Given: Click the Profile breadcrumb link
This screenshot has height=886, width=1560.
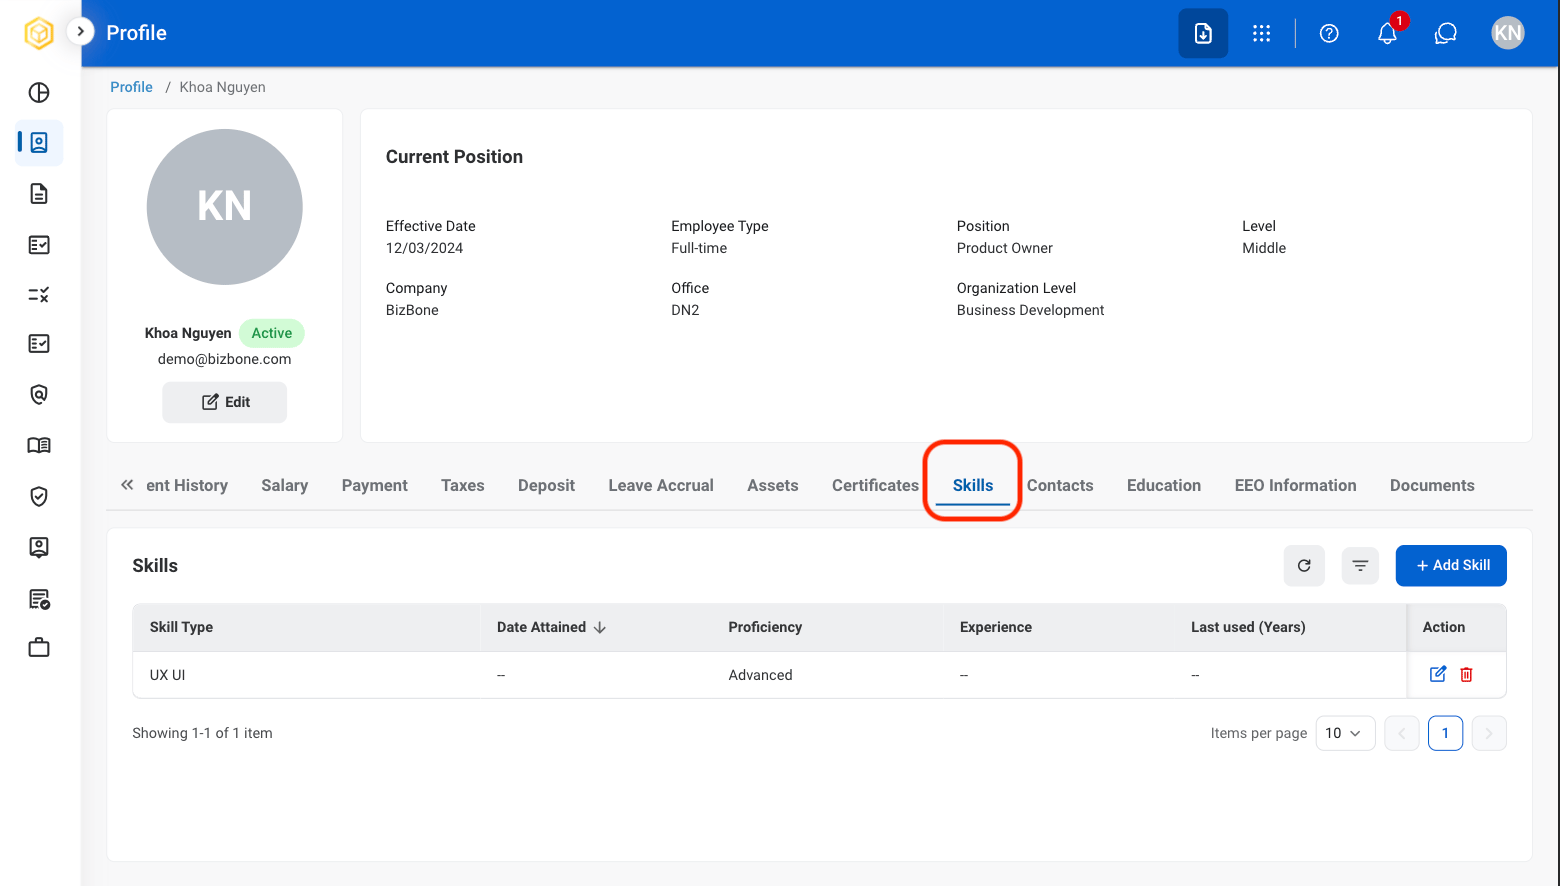Looking at the screenshot, I should 131,87.
